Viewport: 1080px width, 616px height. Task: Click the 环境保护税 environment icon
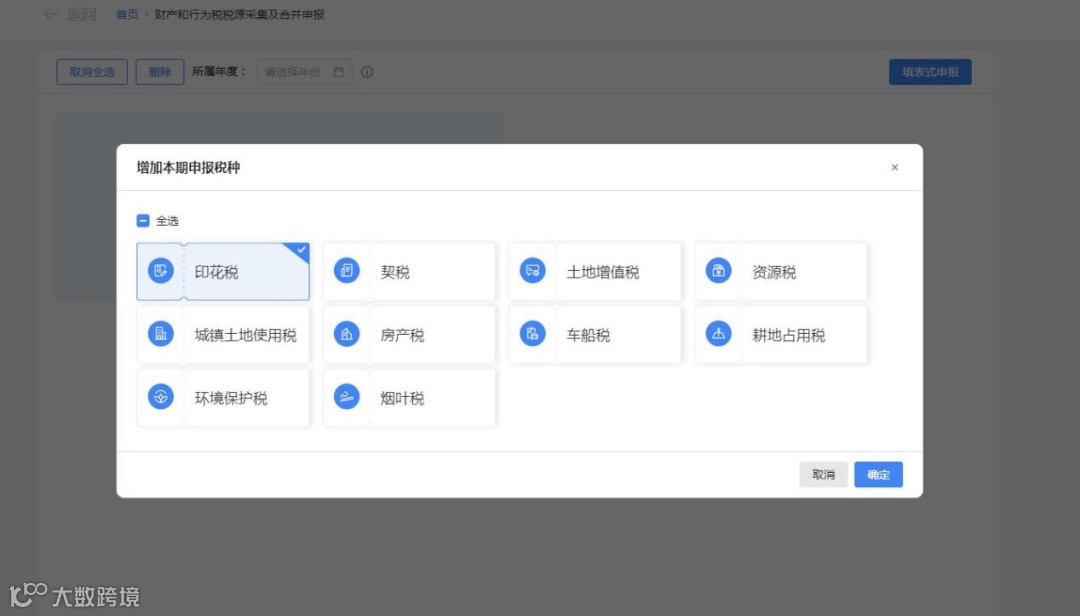point(160,397)
